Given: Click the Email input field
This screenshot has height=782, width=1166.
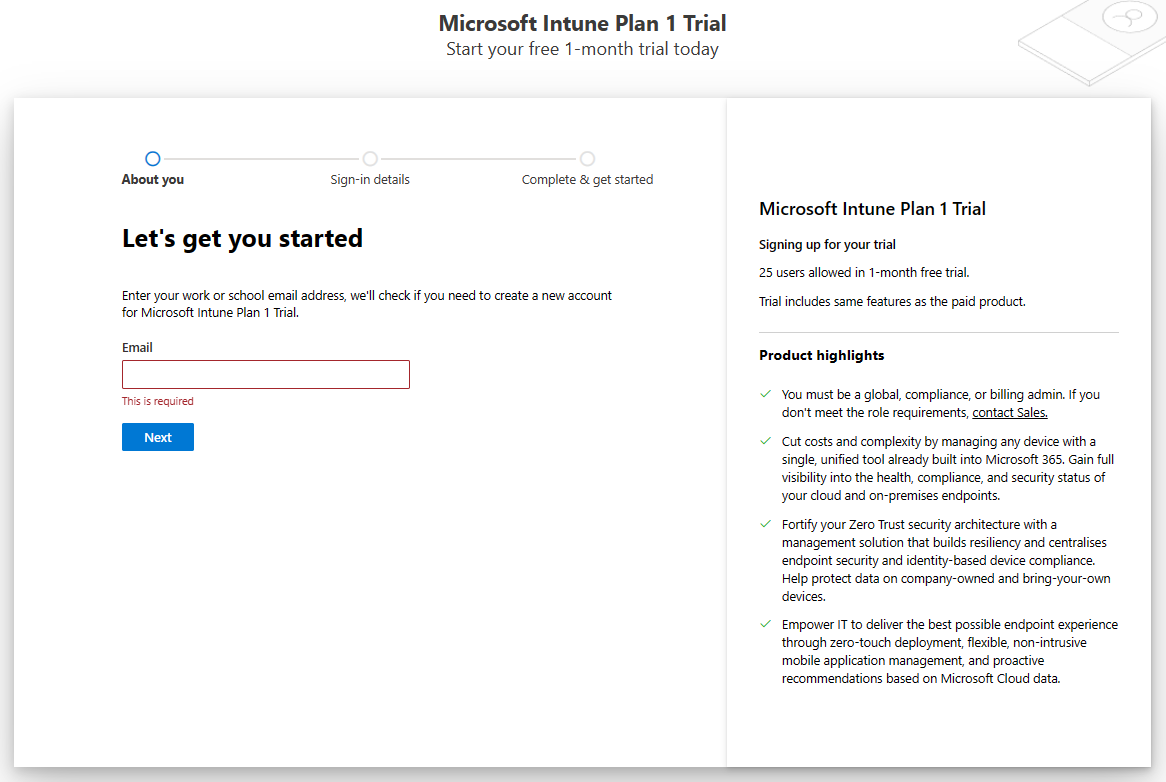Looking at the screenshot, I should (x=265, y=375).
